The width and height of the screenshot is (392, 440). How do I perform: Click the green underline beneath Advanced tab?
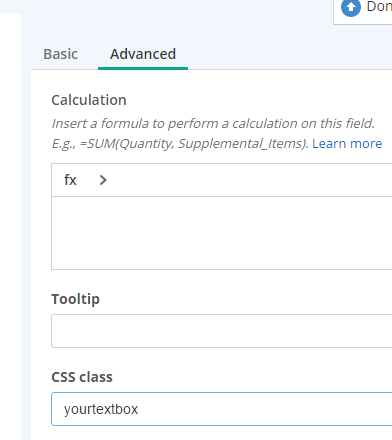pyautogui.click(x=143, y=68)
